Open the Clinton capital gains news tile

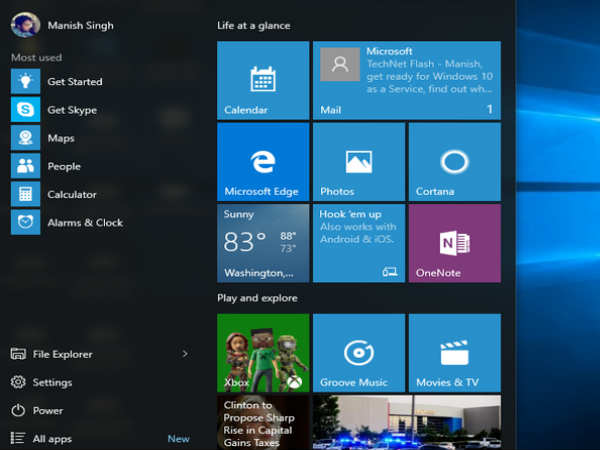263,422
